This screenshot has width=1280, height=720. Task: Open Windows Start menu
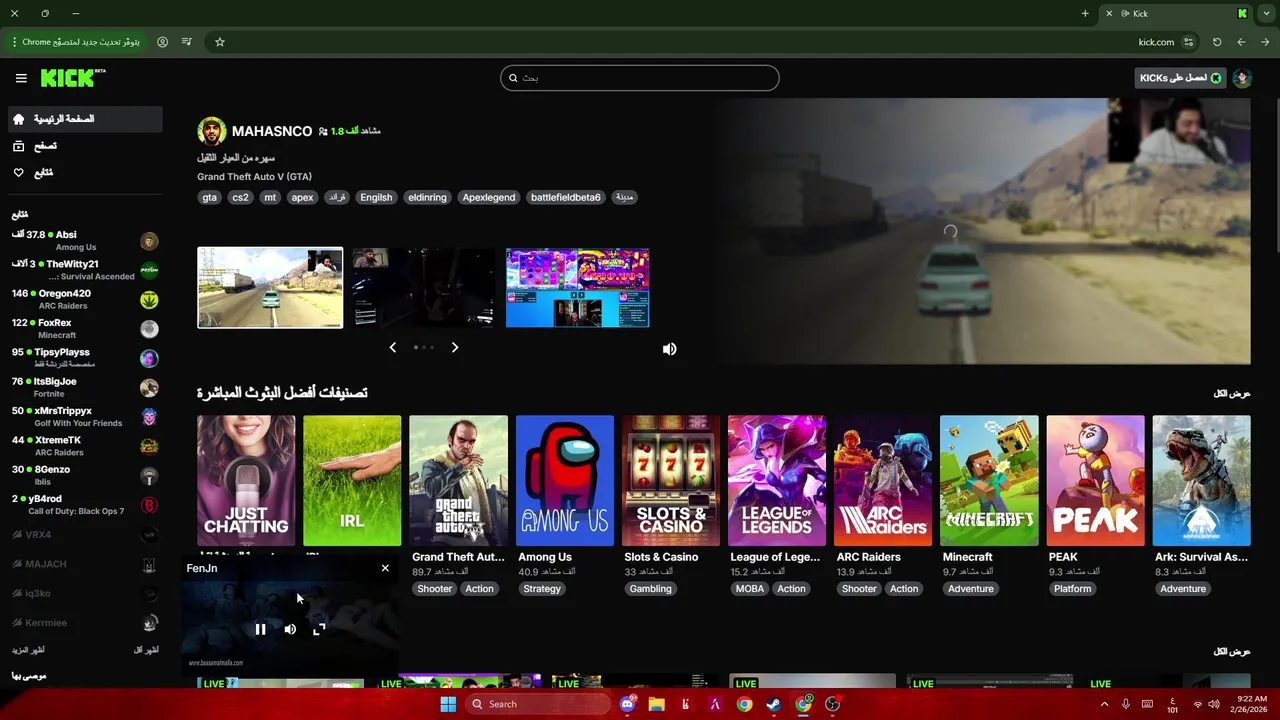[448, 704]
